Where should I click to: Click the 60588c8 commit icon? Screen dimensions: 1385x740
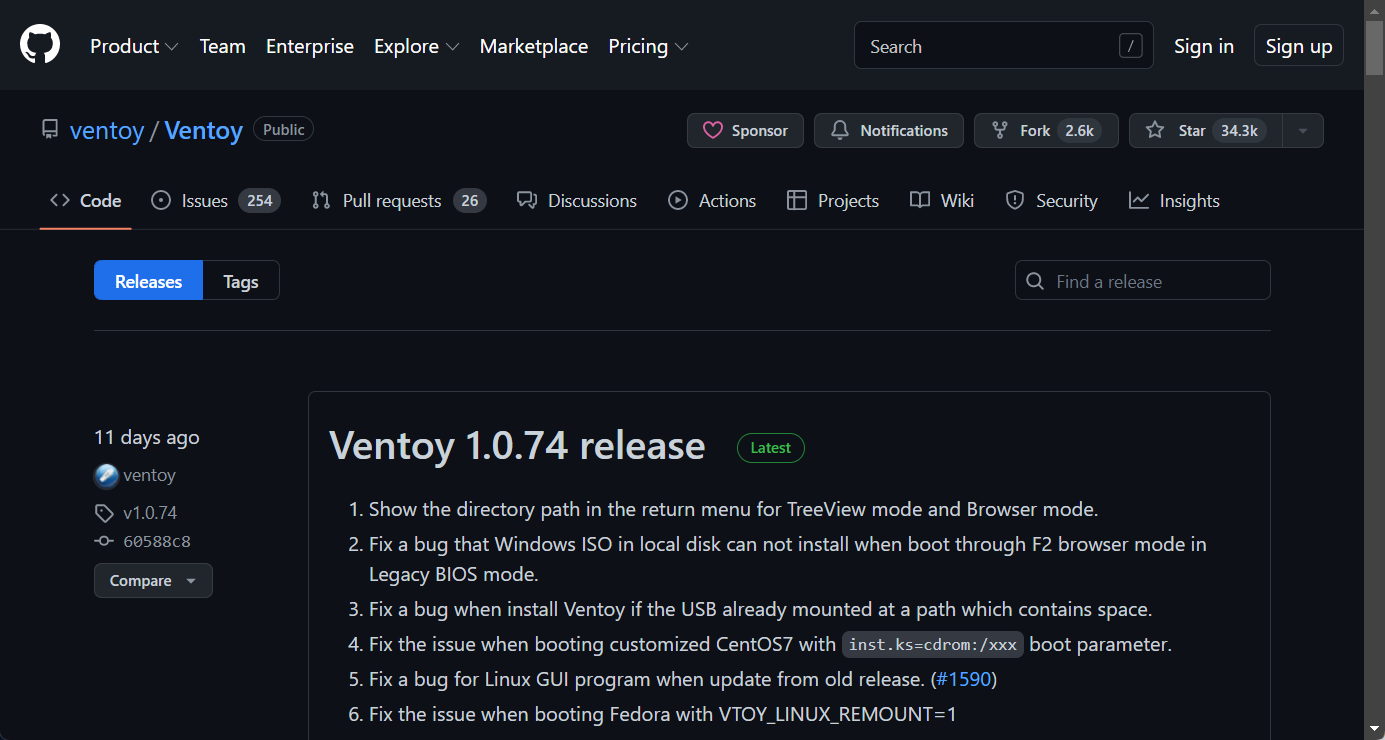tap(104, 541)
